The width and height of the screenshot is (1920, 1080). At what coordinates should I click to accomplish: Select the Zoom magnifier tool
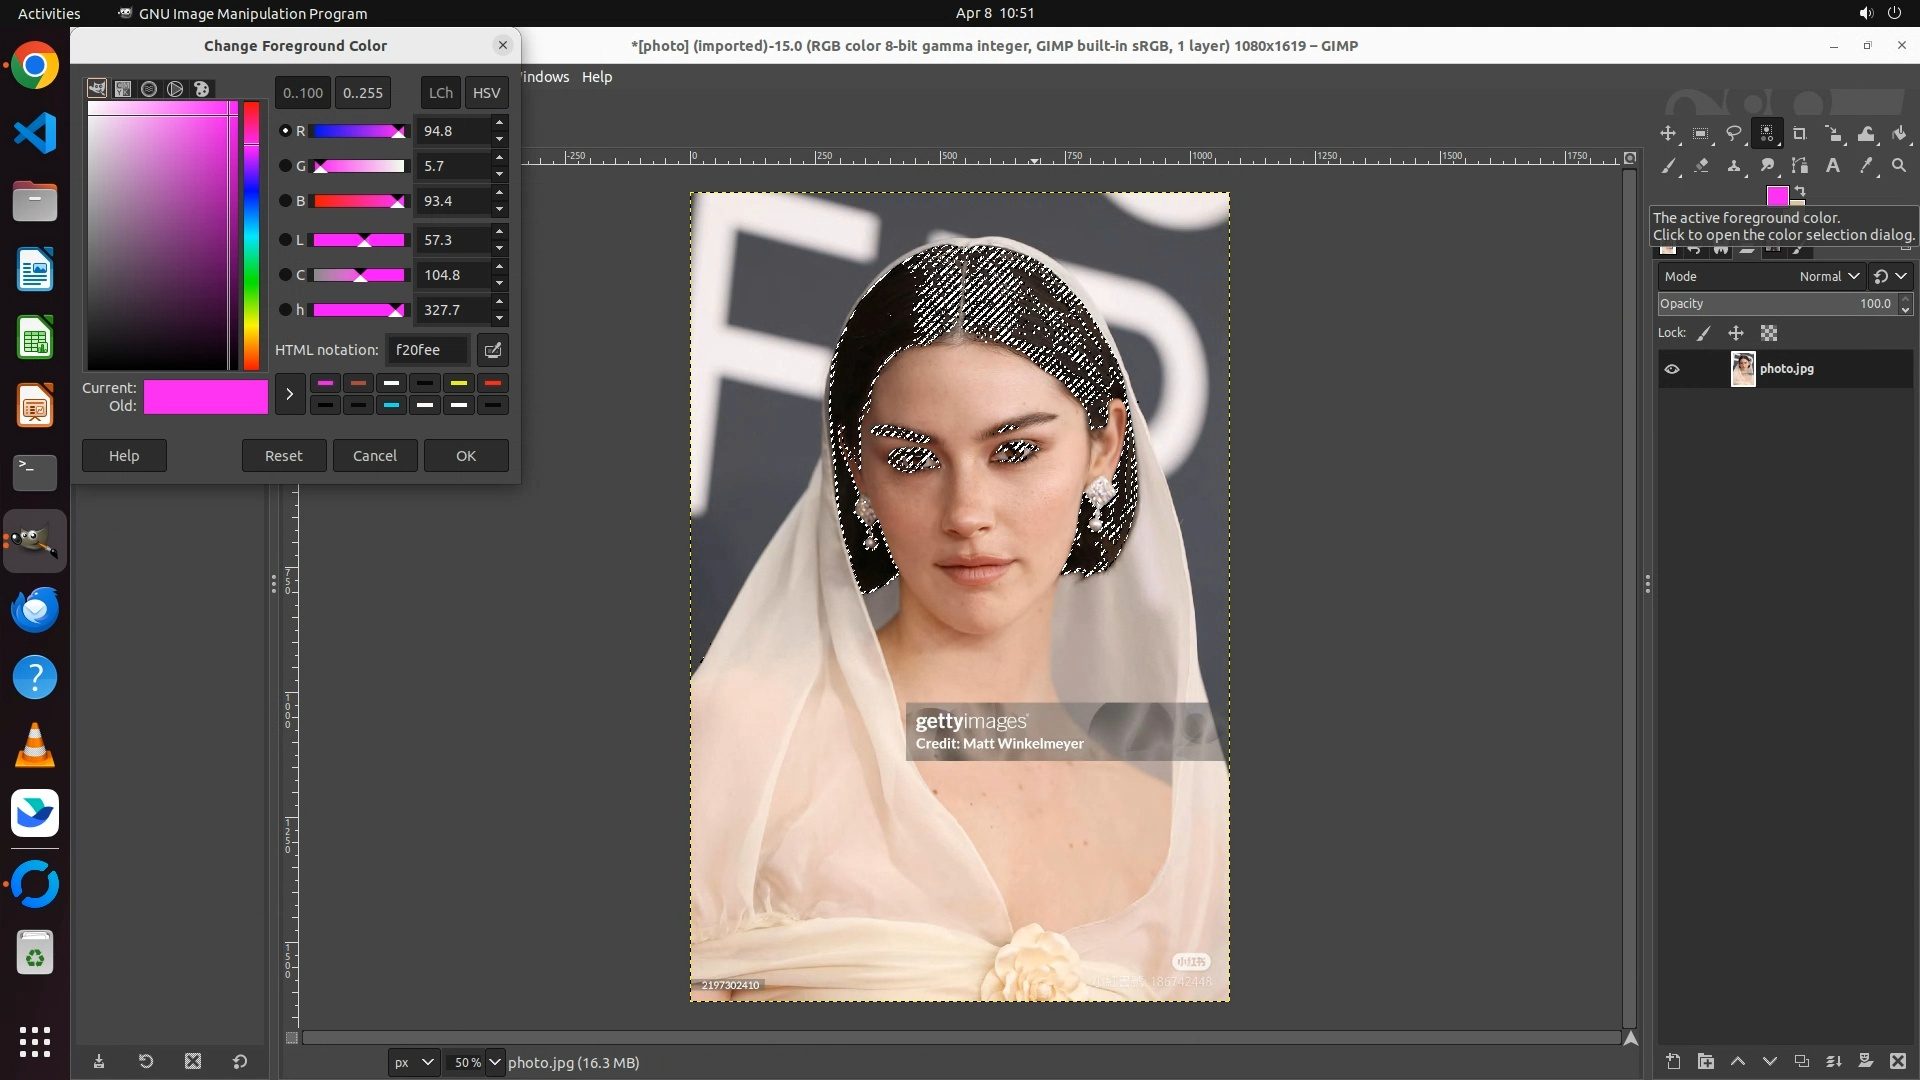pos(1899,166)
